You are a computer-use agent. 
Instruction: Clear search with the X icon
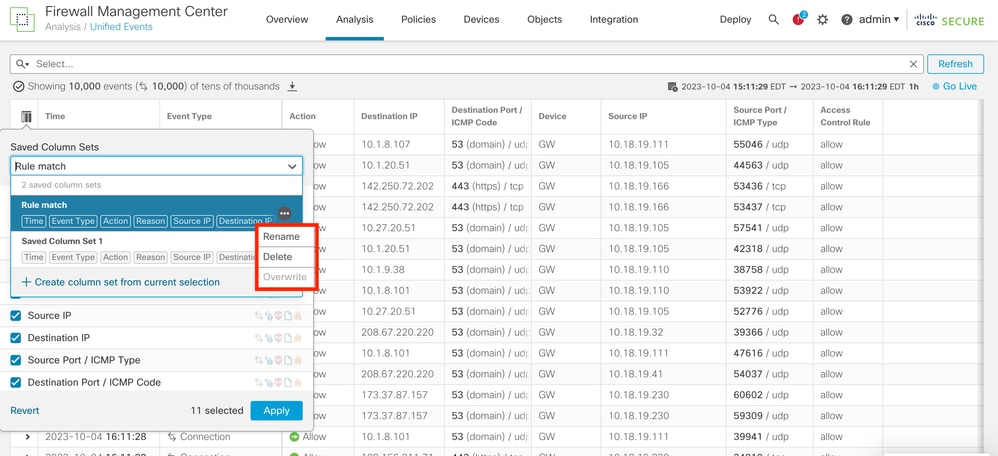(913, 64)
